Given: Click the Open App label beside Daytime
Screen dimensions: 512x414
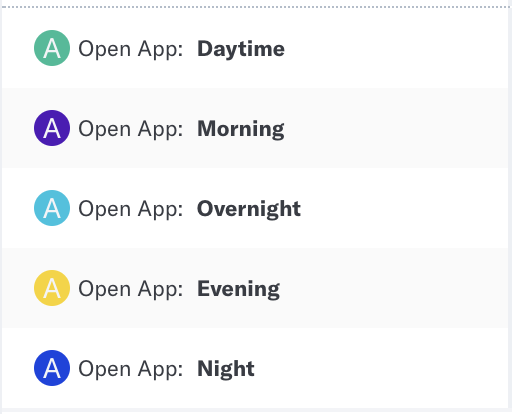Looking at the screenshot, I should tap(131, 50).
